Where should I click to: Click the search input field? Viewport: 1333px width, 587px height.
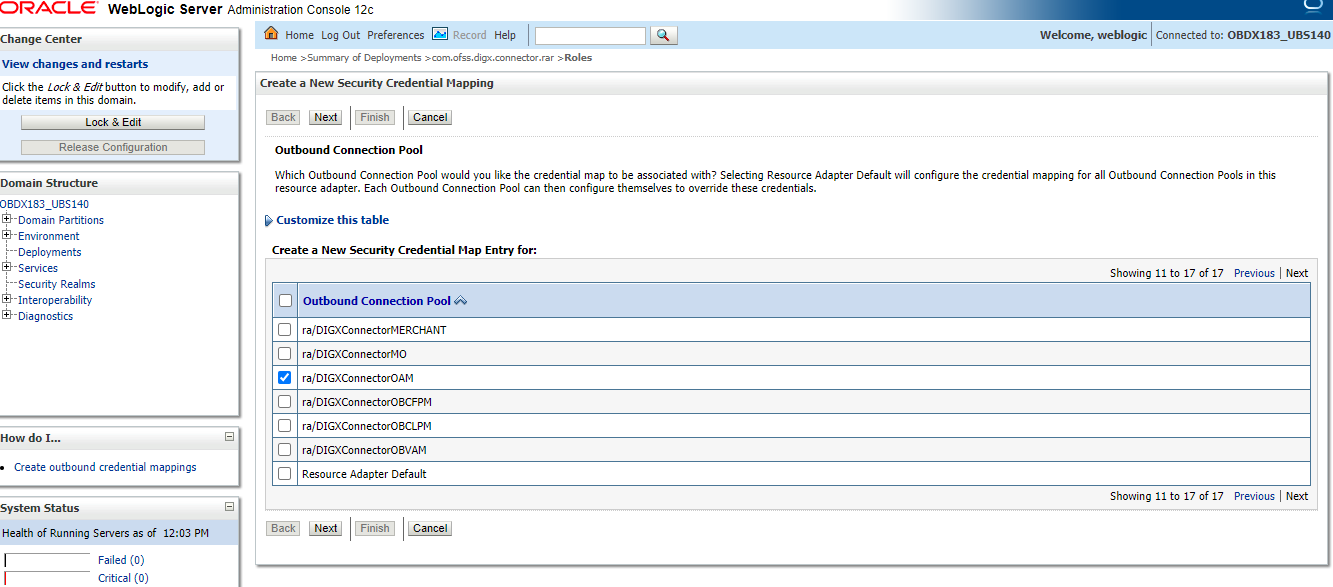[590, 35]
